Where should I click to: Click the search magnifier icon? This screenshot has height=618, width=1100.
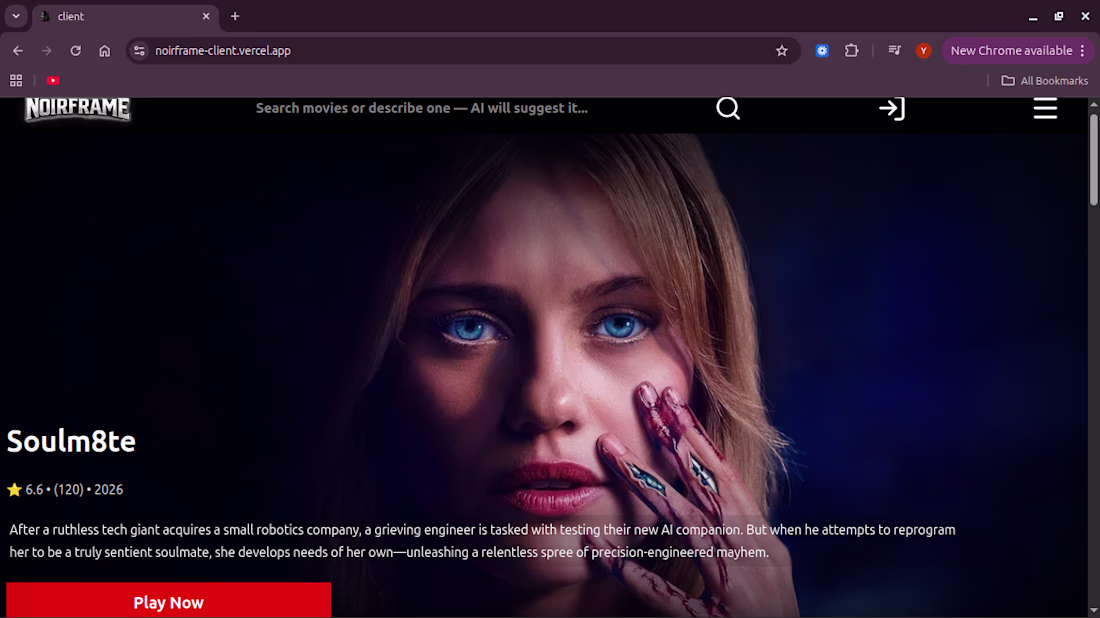click(727, 108)
